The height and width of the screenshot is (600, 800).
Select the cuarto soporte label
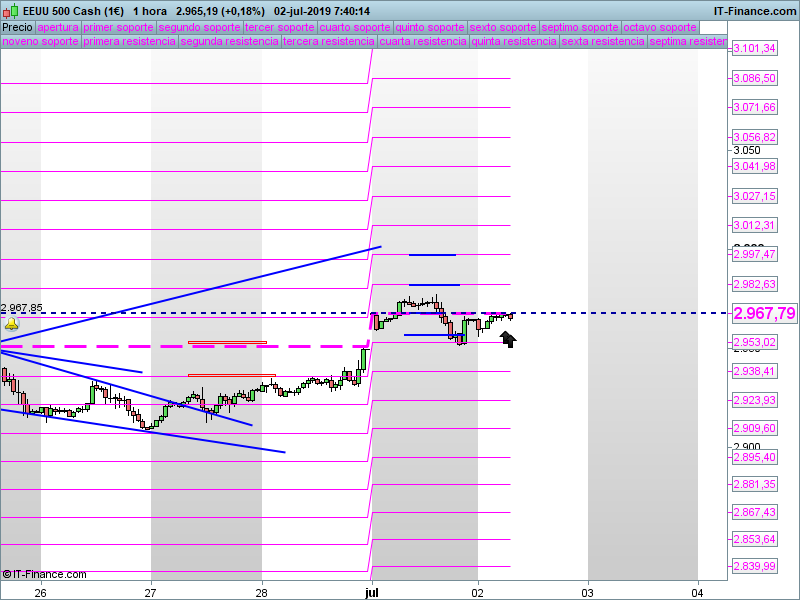[x=355, y=27]
